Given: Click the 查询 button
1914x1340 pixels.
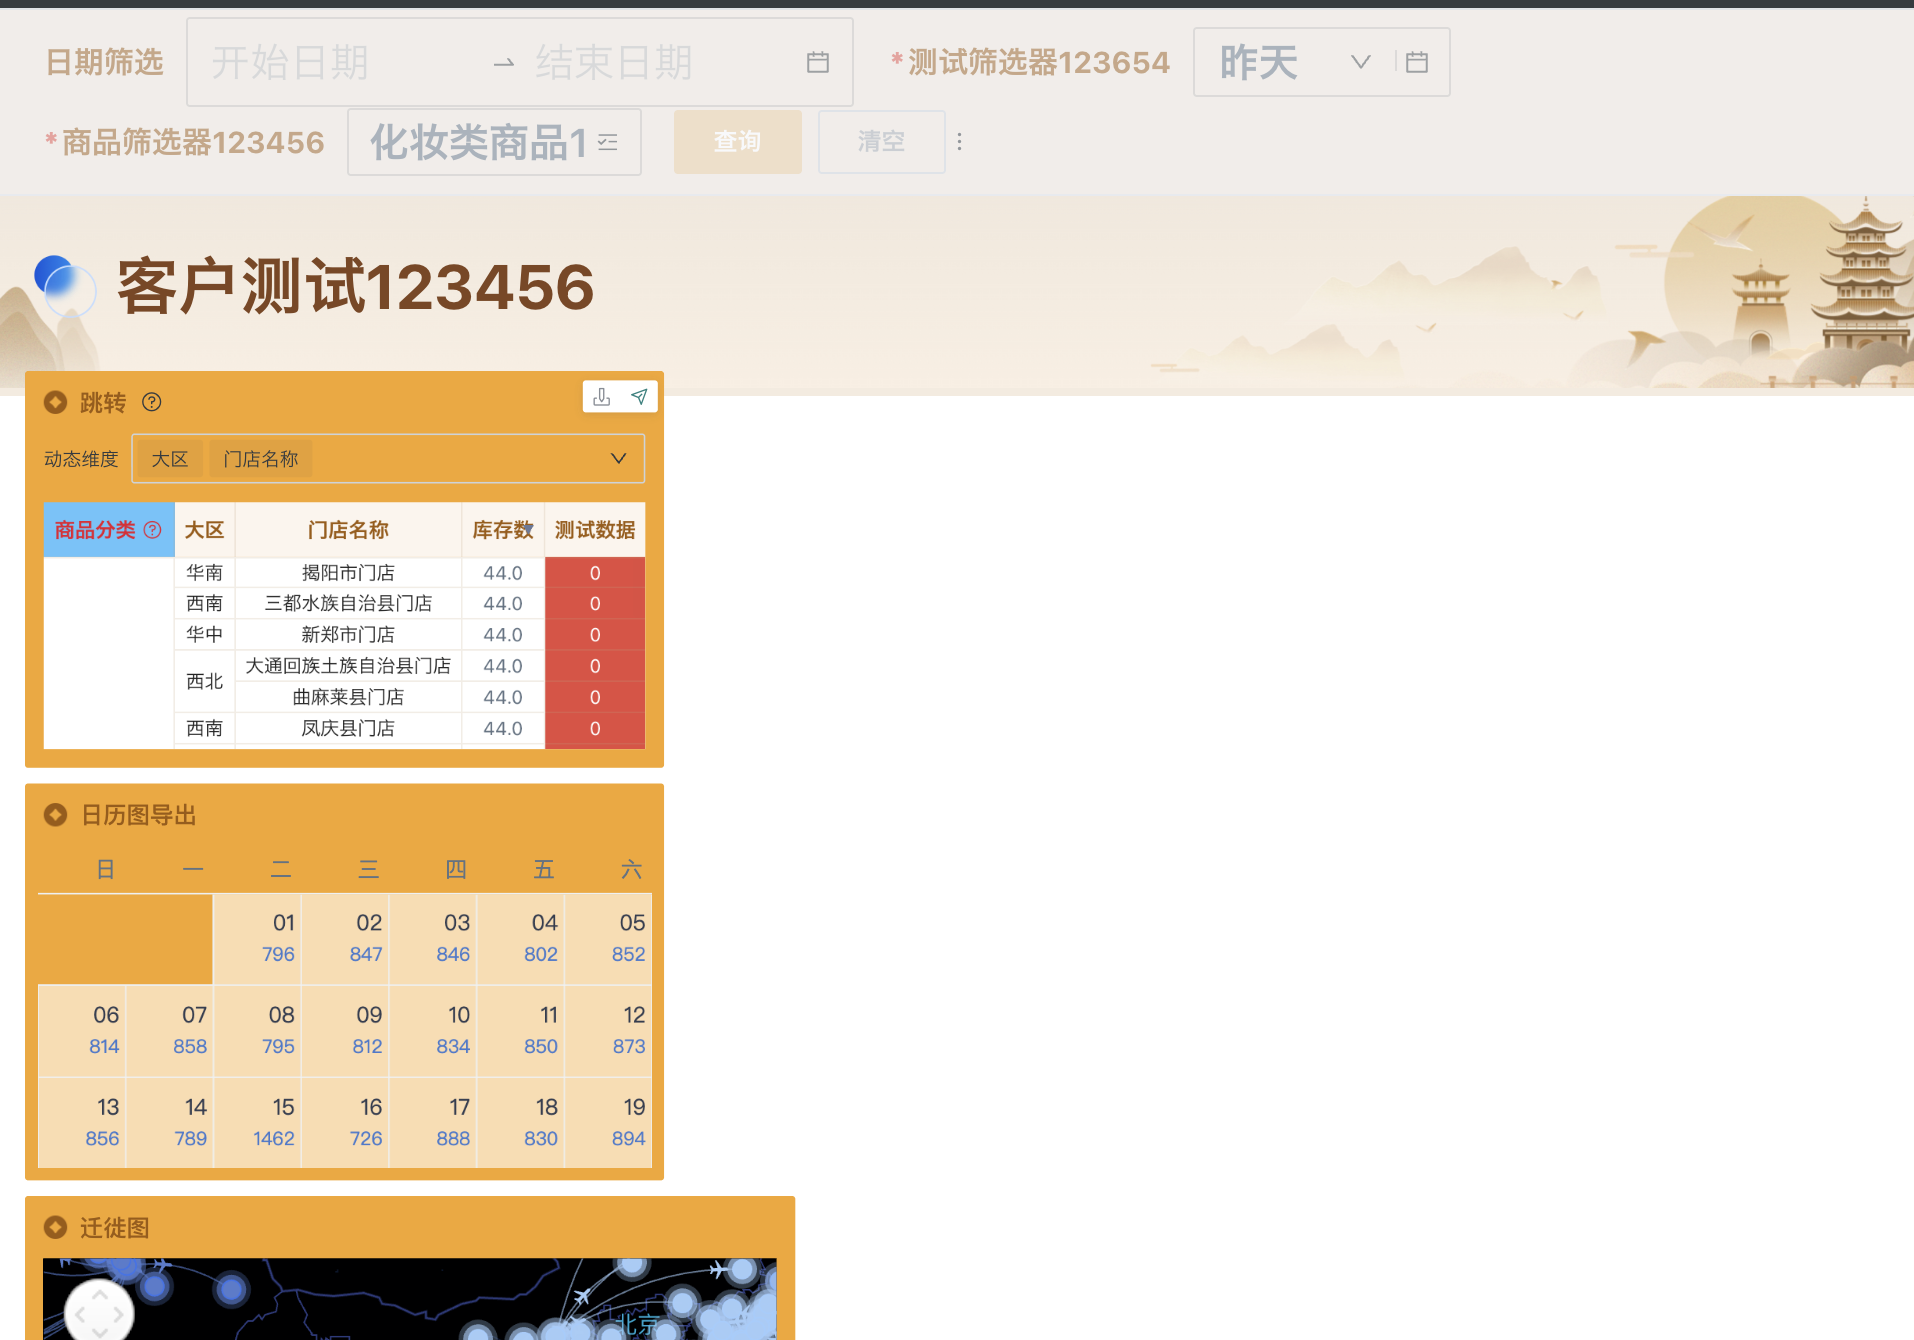Looking at the screenshot, I should coord(737,142).
